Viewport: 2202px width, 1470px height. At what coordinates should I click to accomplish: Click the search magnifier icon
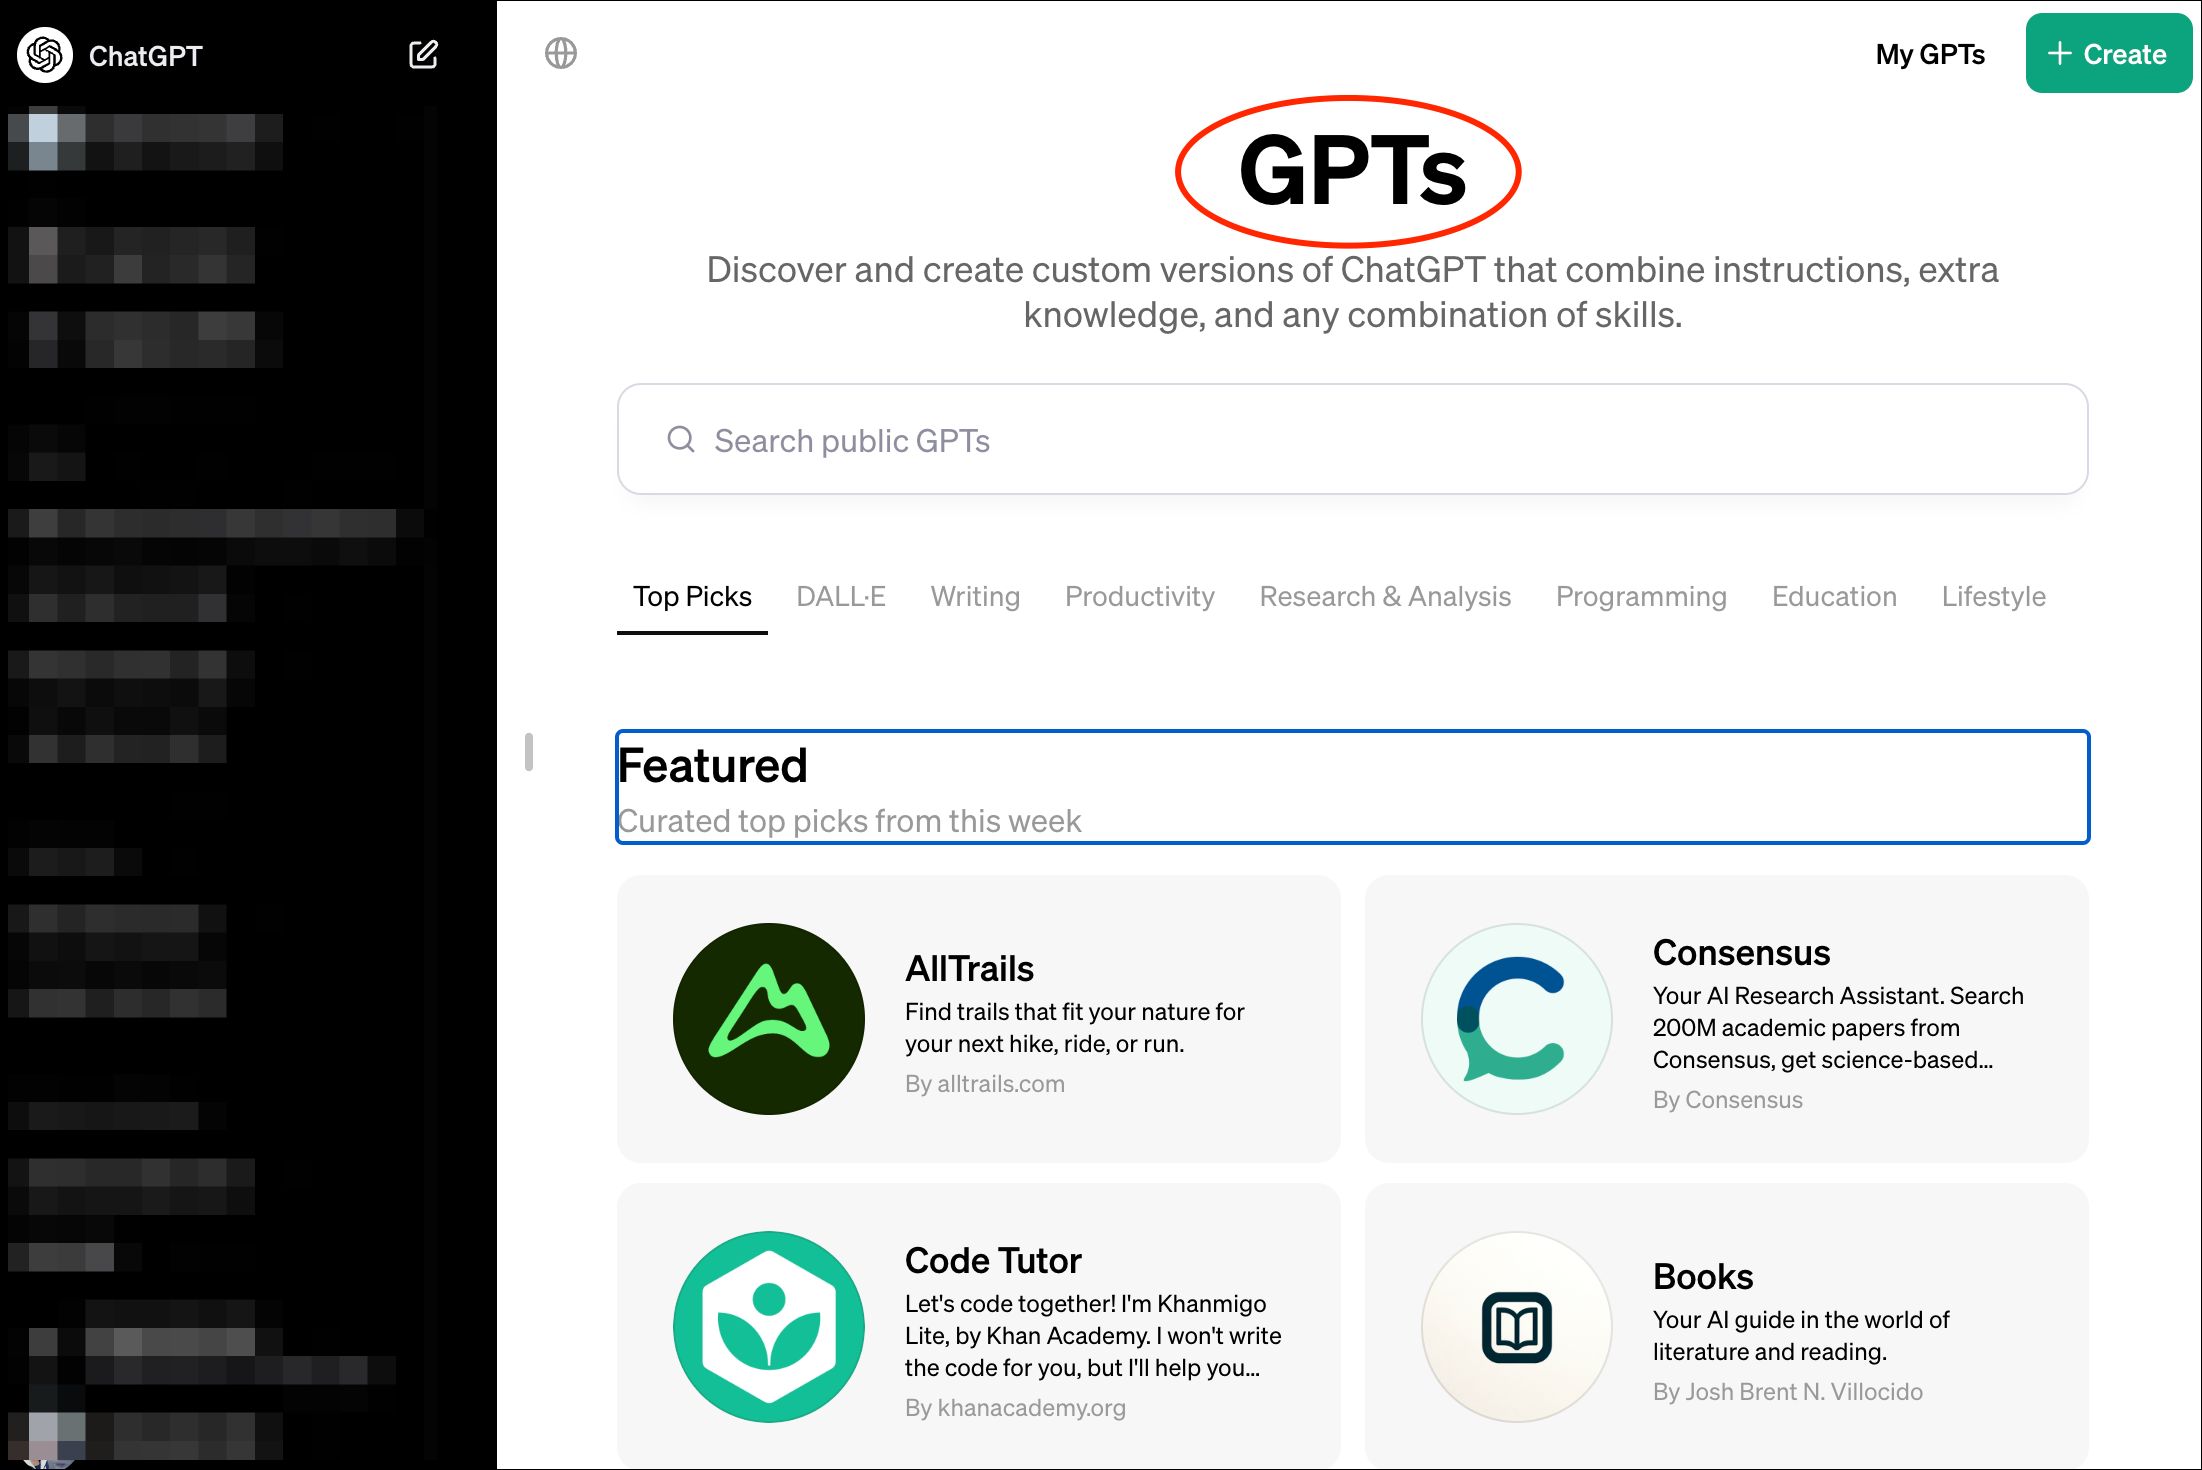681,439
